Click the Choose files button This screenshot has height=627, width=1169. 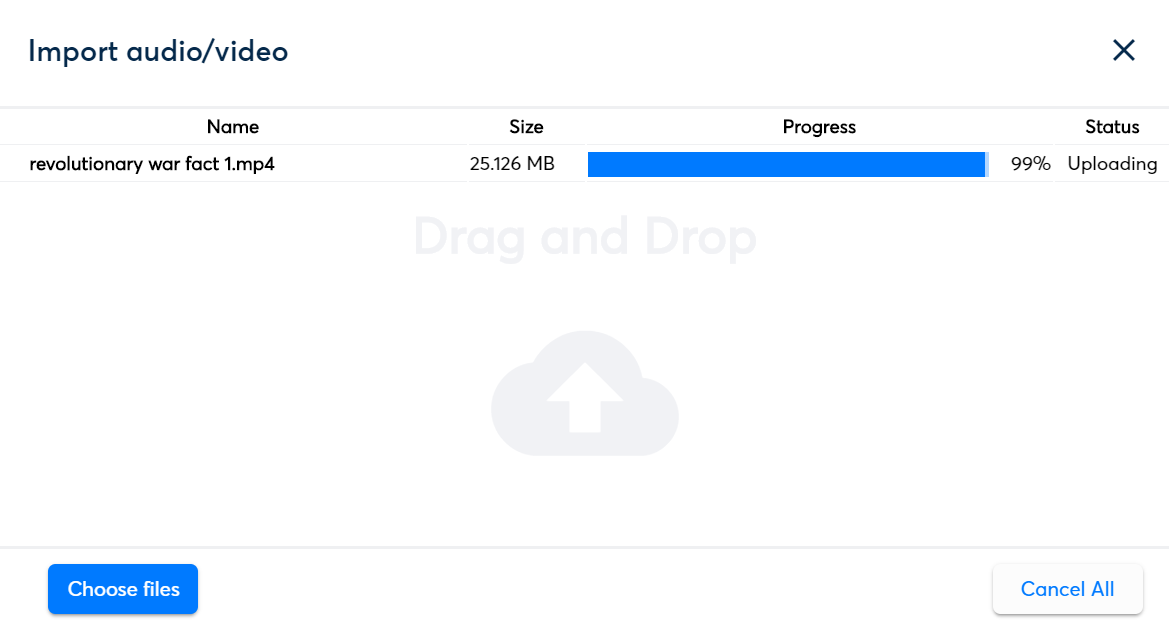pos(123,589)
